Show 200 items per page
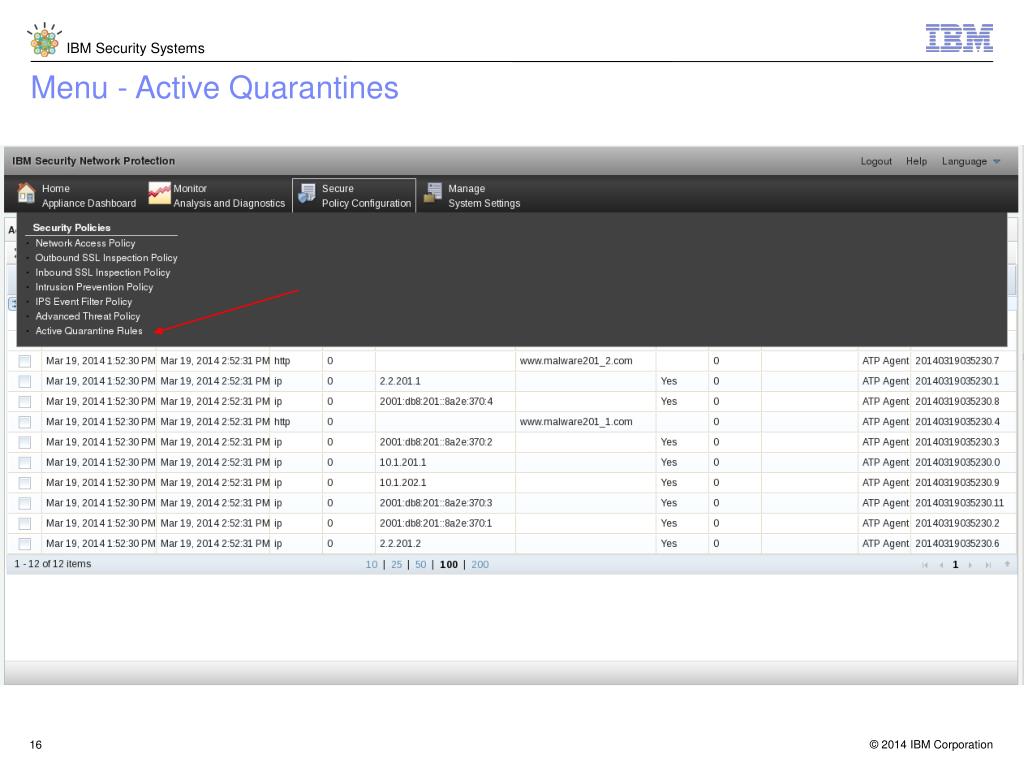Screen dimensions: 1024x768 point(480,565)
